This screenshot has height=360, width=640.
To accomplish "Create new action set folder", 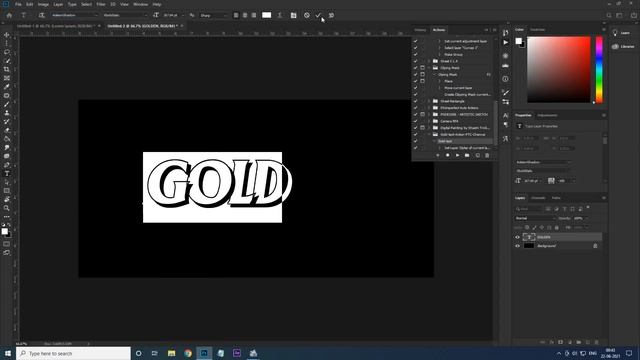I will click(467, 155).
